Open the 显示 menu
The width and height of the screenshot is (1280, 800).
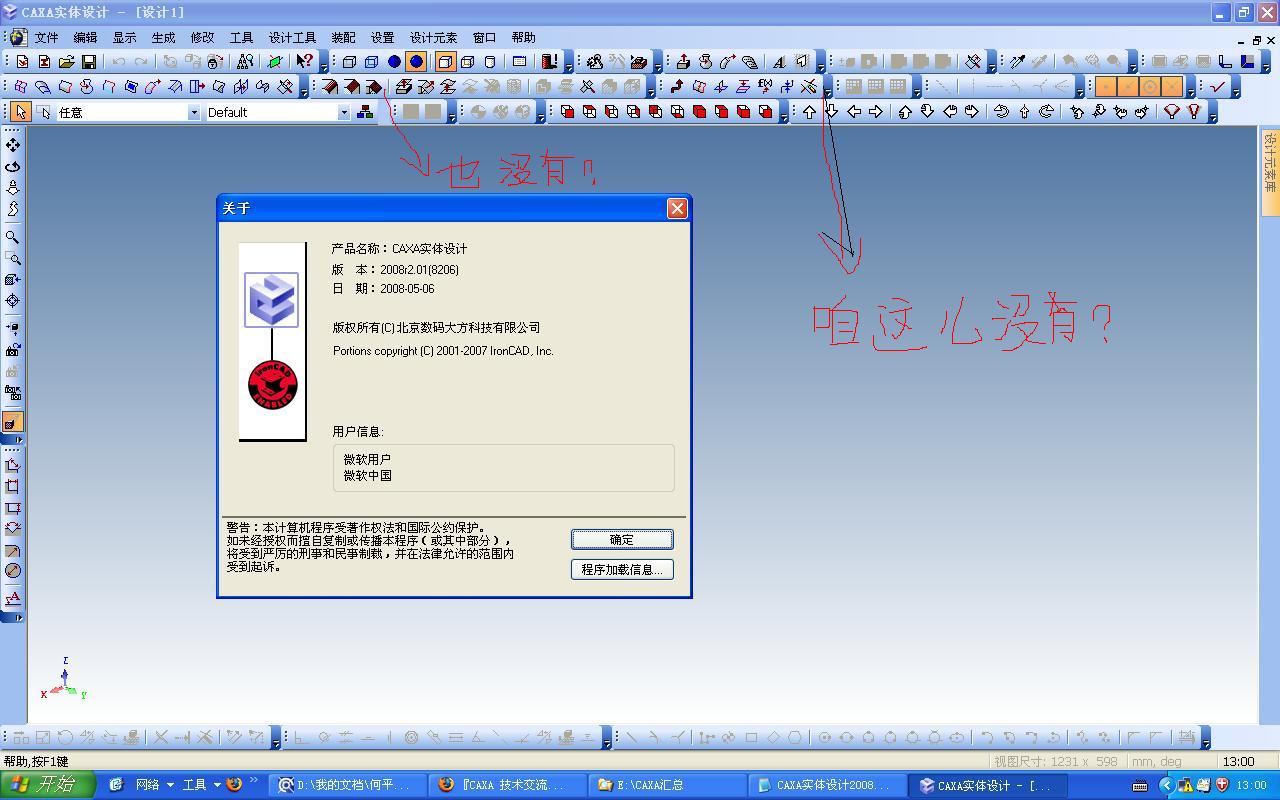125,37
